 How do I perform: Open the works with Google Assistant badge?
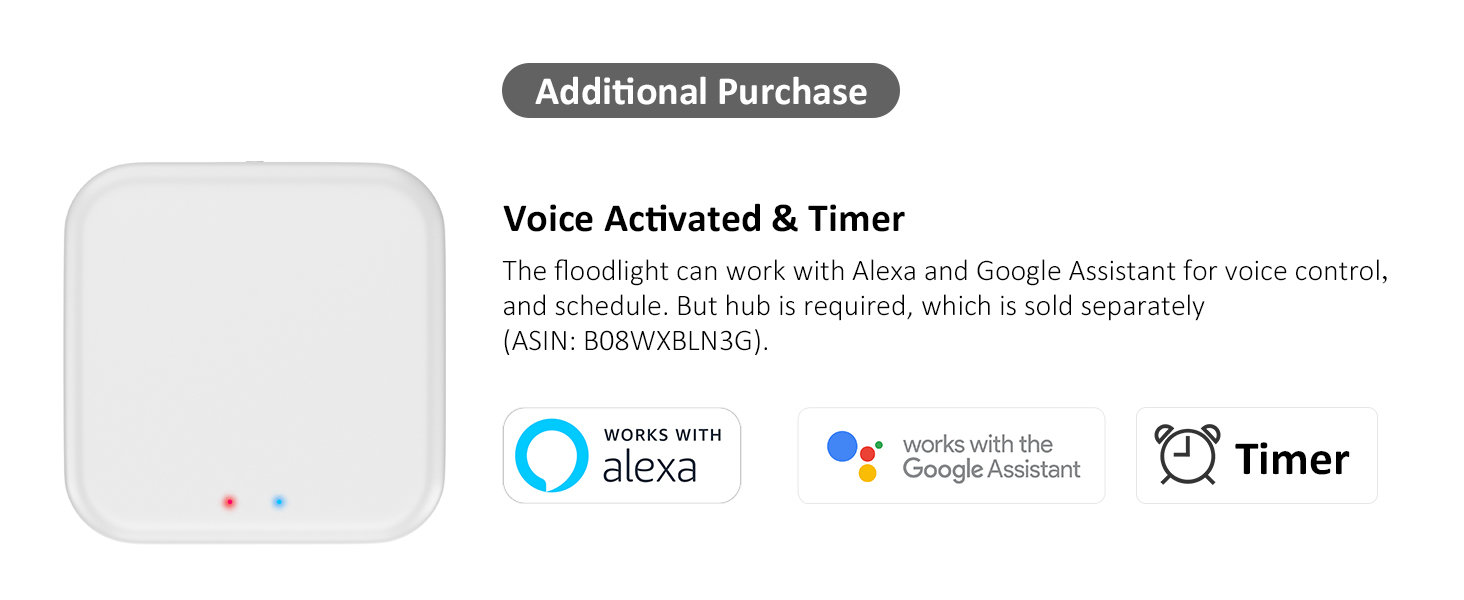951,455
